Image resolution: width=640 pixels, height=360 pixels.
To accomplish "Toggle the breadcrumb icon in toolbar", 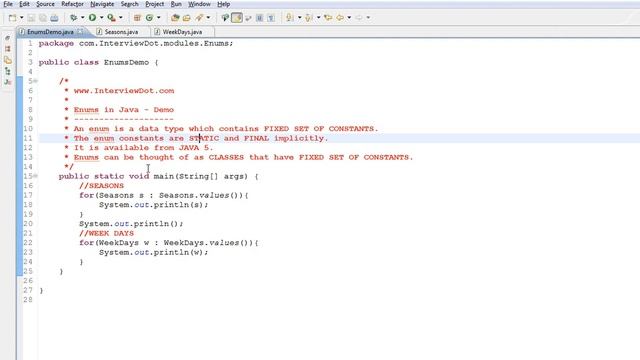I will [225, 18].
